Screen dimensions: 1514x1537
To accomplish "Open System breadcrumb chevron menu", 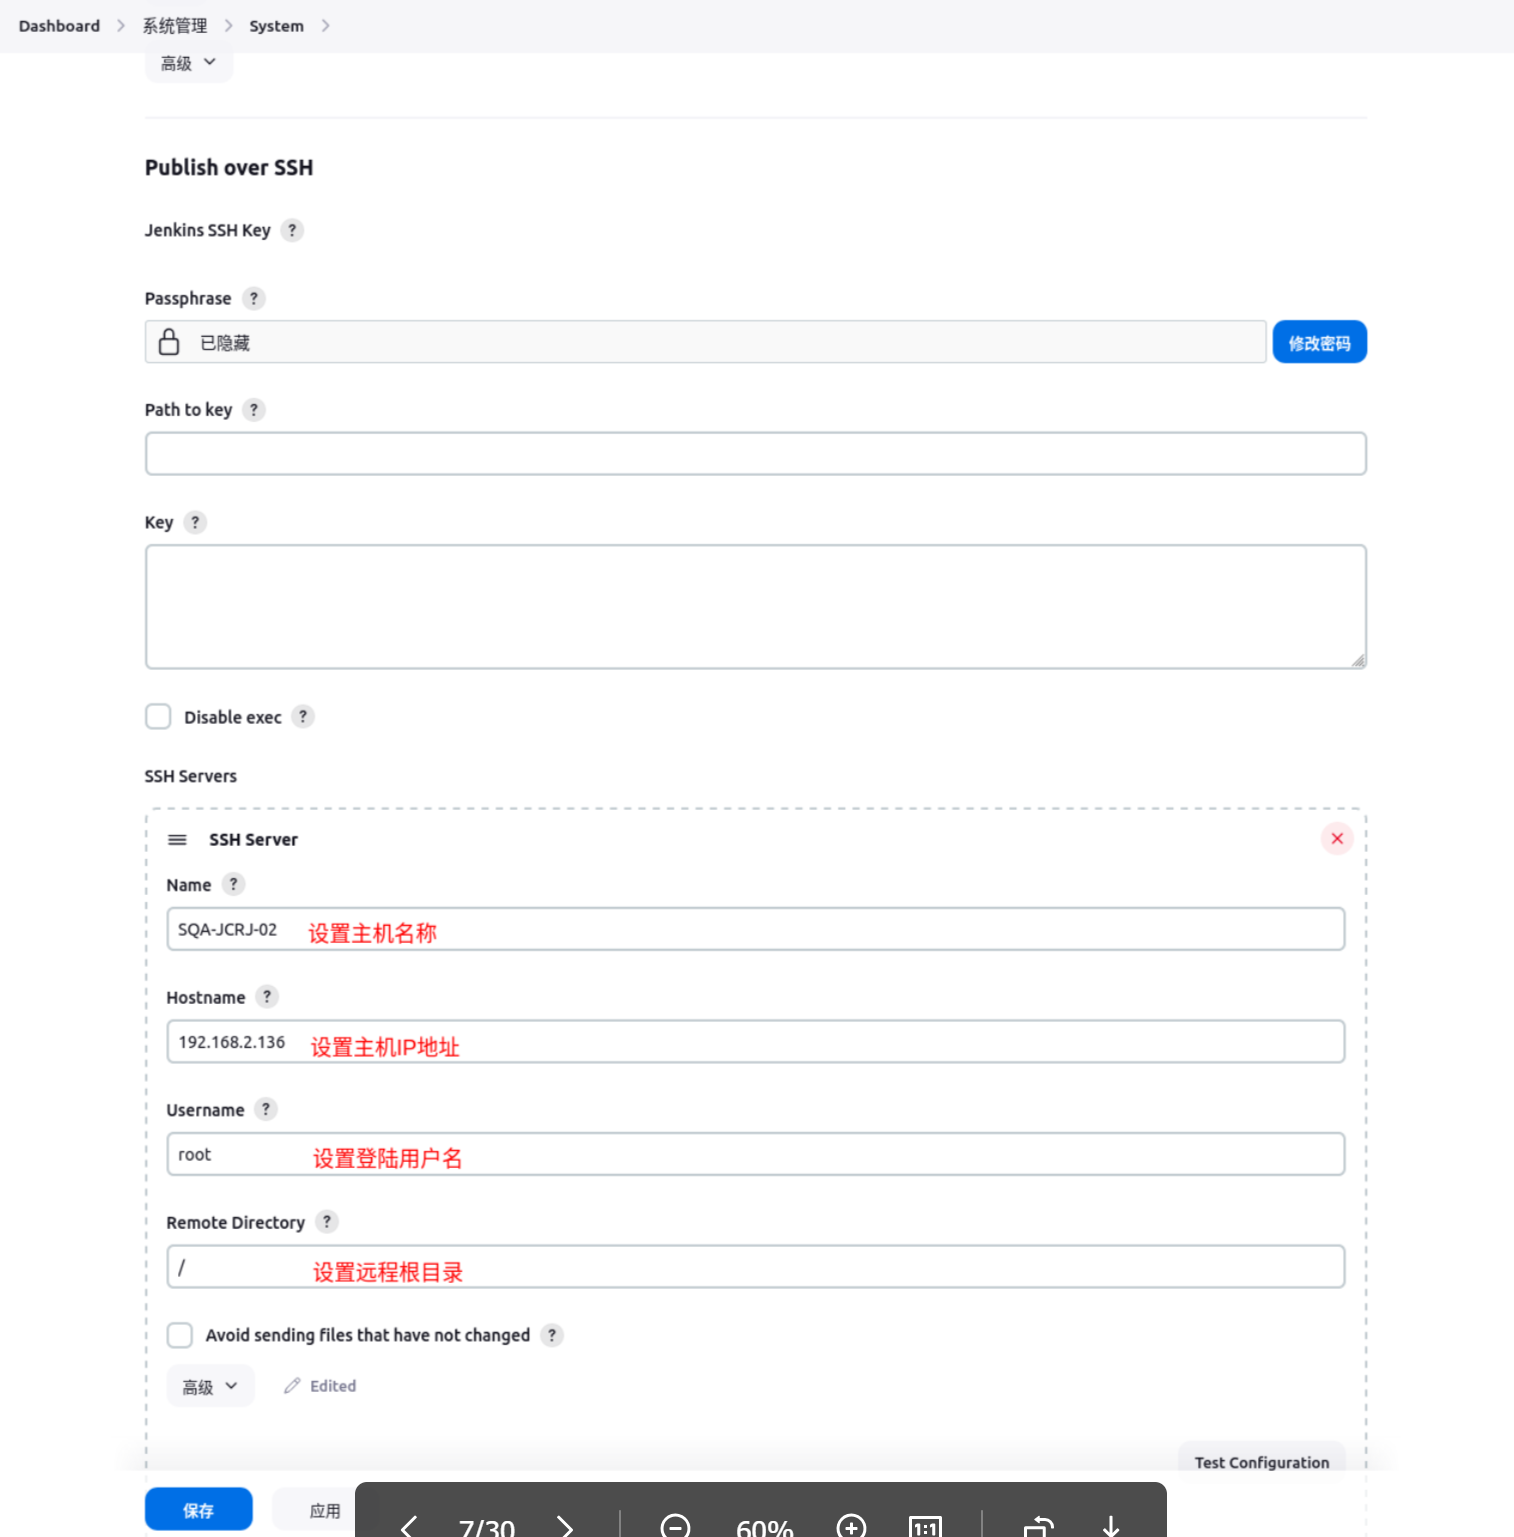I will (x=325, y=26).
